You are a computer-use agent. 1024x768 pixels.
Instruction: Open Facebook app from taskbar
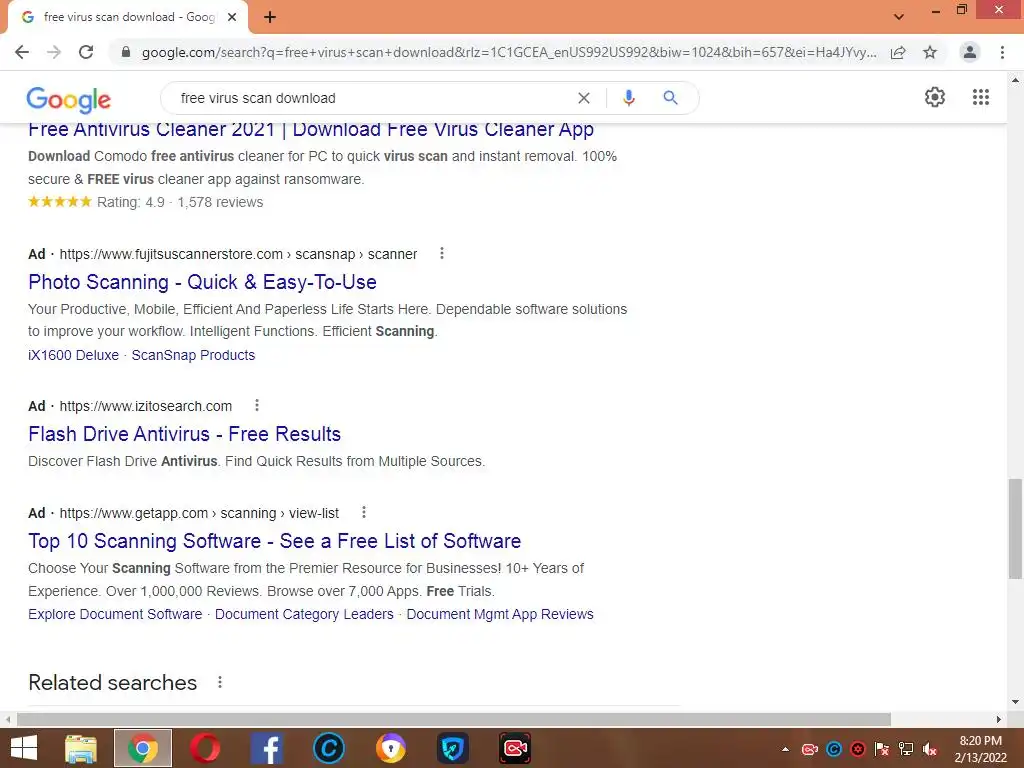click(267, 748)
